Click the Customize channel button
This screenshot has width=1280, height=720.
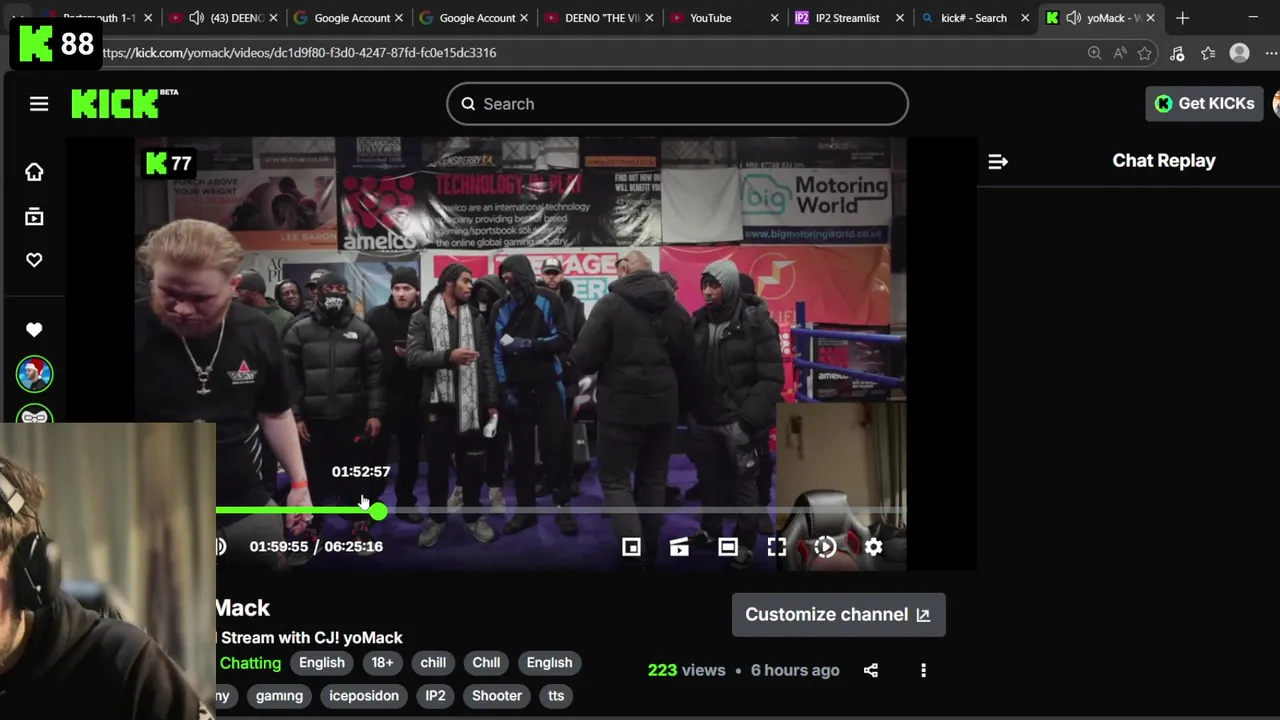coord(838,615)
